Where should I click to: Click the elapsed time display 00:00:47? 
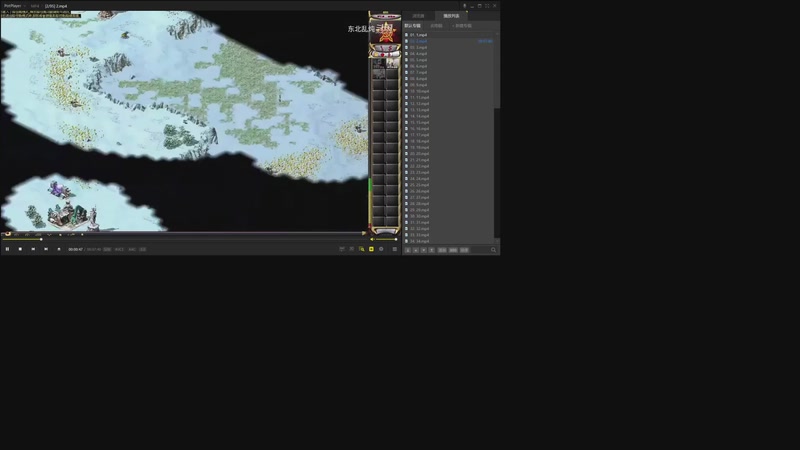76,249
